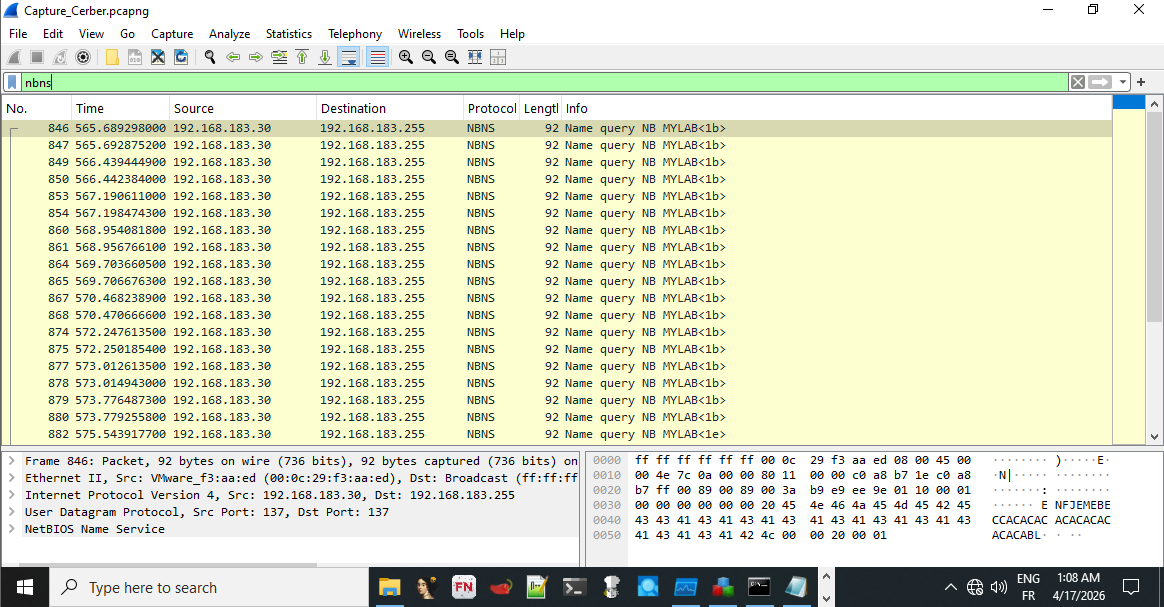Open the Capture menu
Viewport: 1164px width, 607px height.
172,33
